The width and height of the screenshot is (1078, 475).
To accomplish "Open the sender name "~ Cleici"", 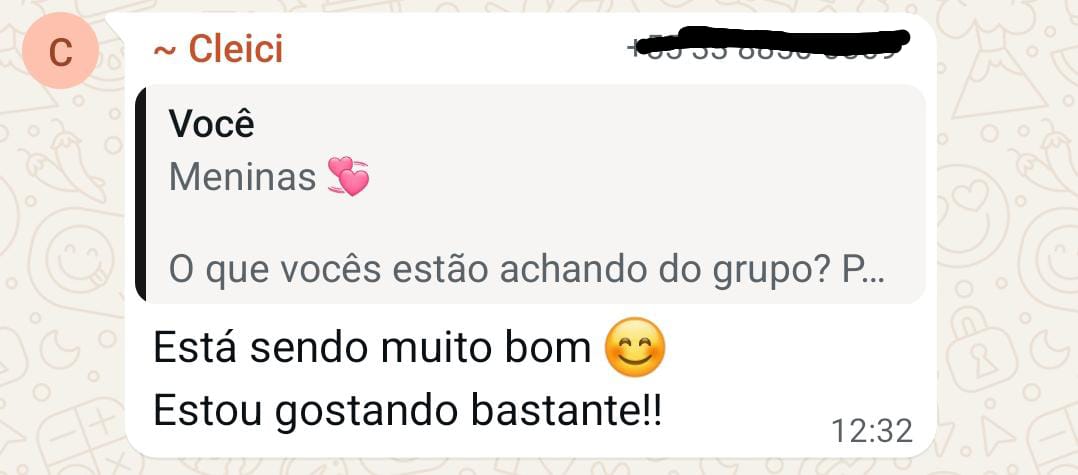I will 219,49.
